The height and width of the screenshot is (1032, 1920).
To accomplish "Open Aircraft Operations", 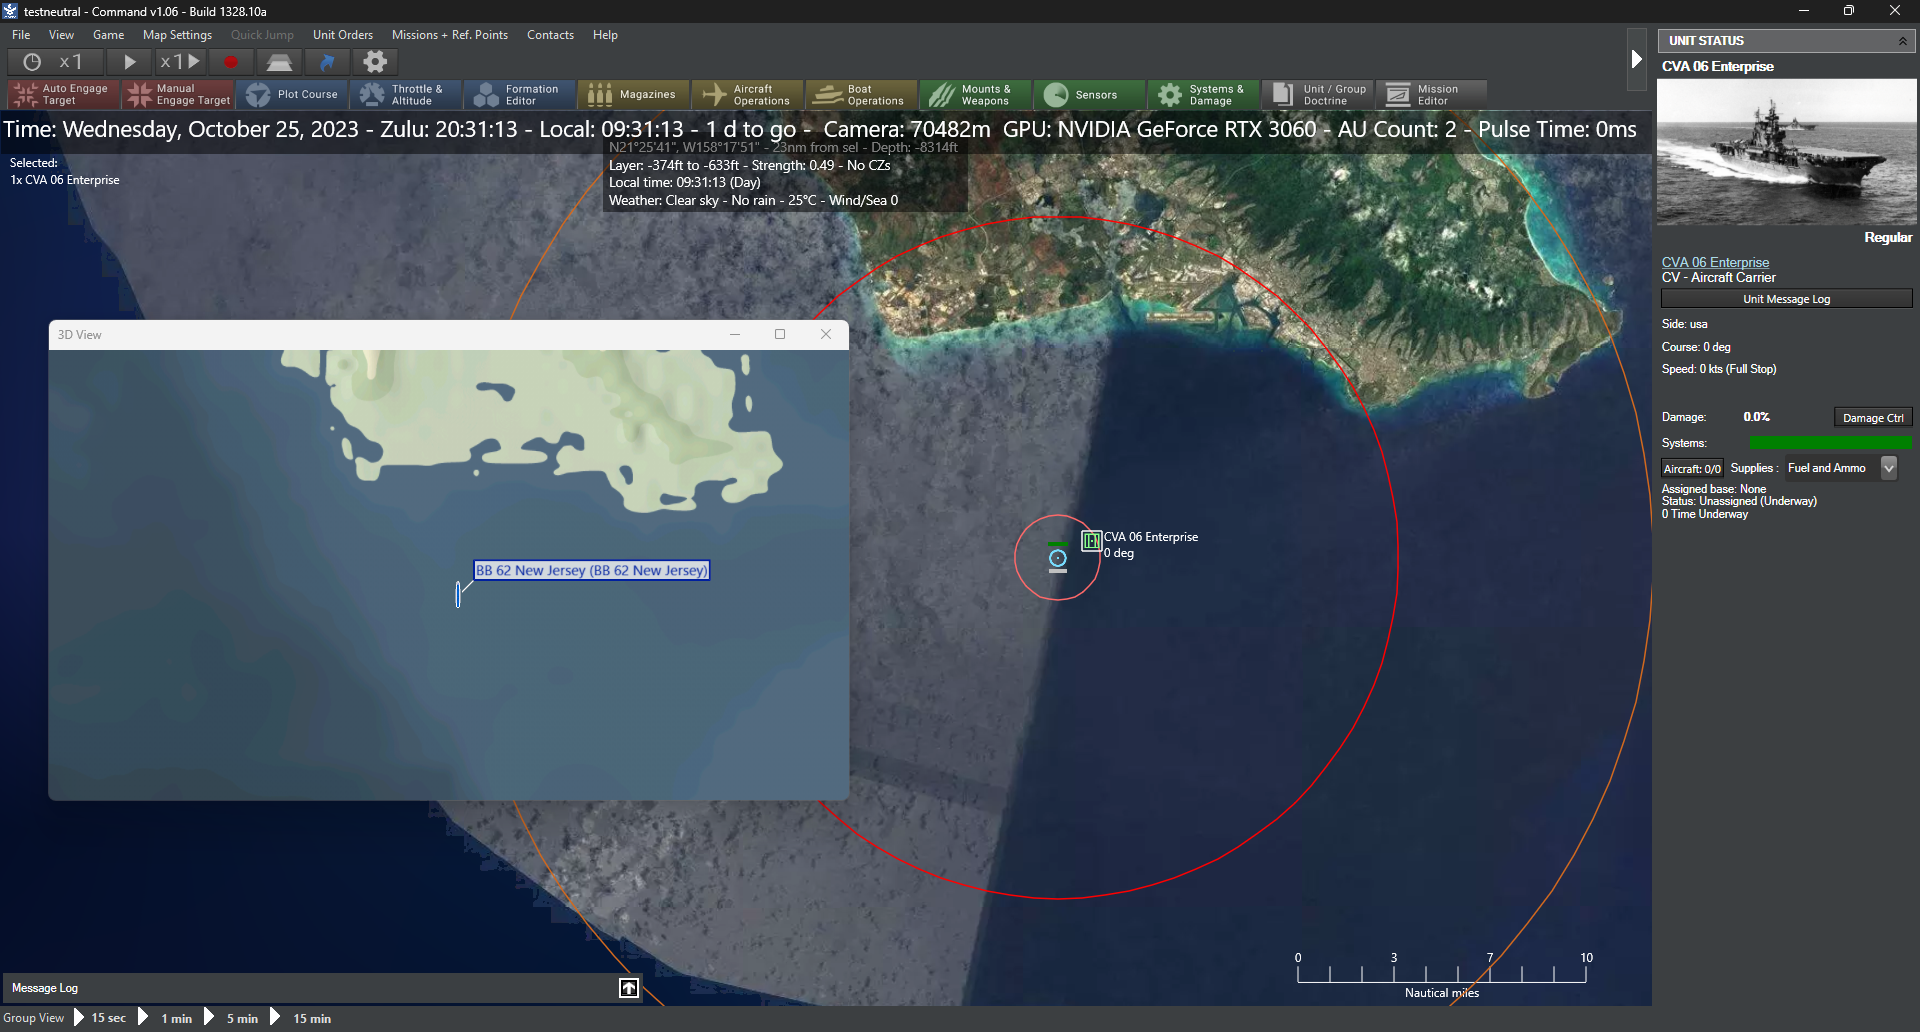I will pyautogui.click(x=748, y=95).
